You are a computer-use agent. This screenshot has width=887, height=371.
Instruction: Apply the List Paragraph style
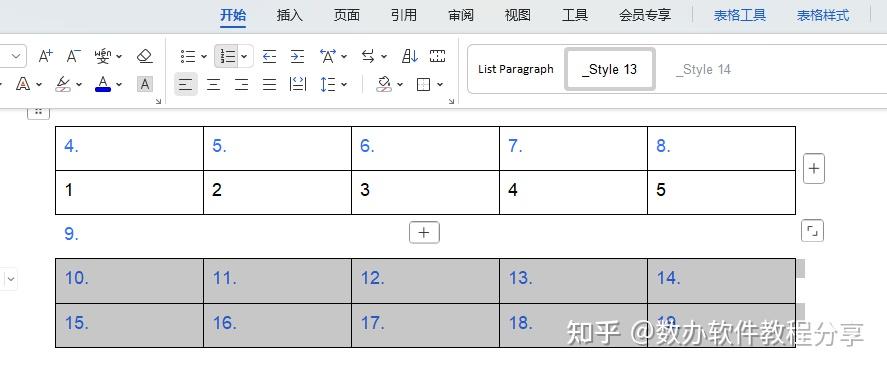[x=515, y=69]
